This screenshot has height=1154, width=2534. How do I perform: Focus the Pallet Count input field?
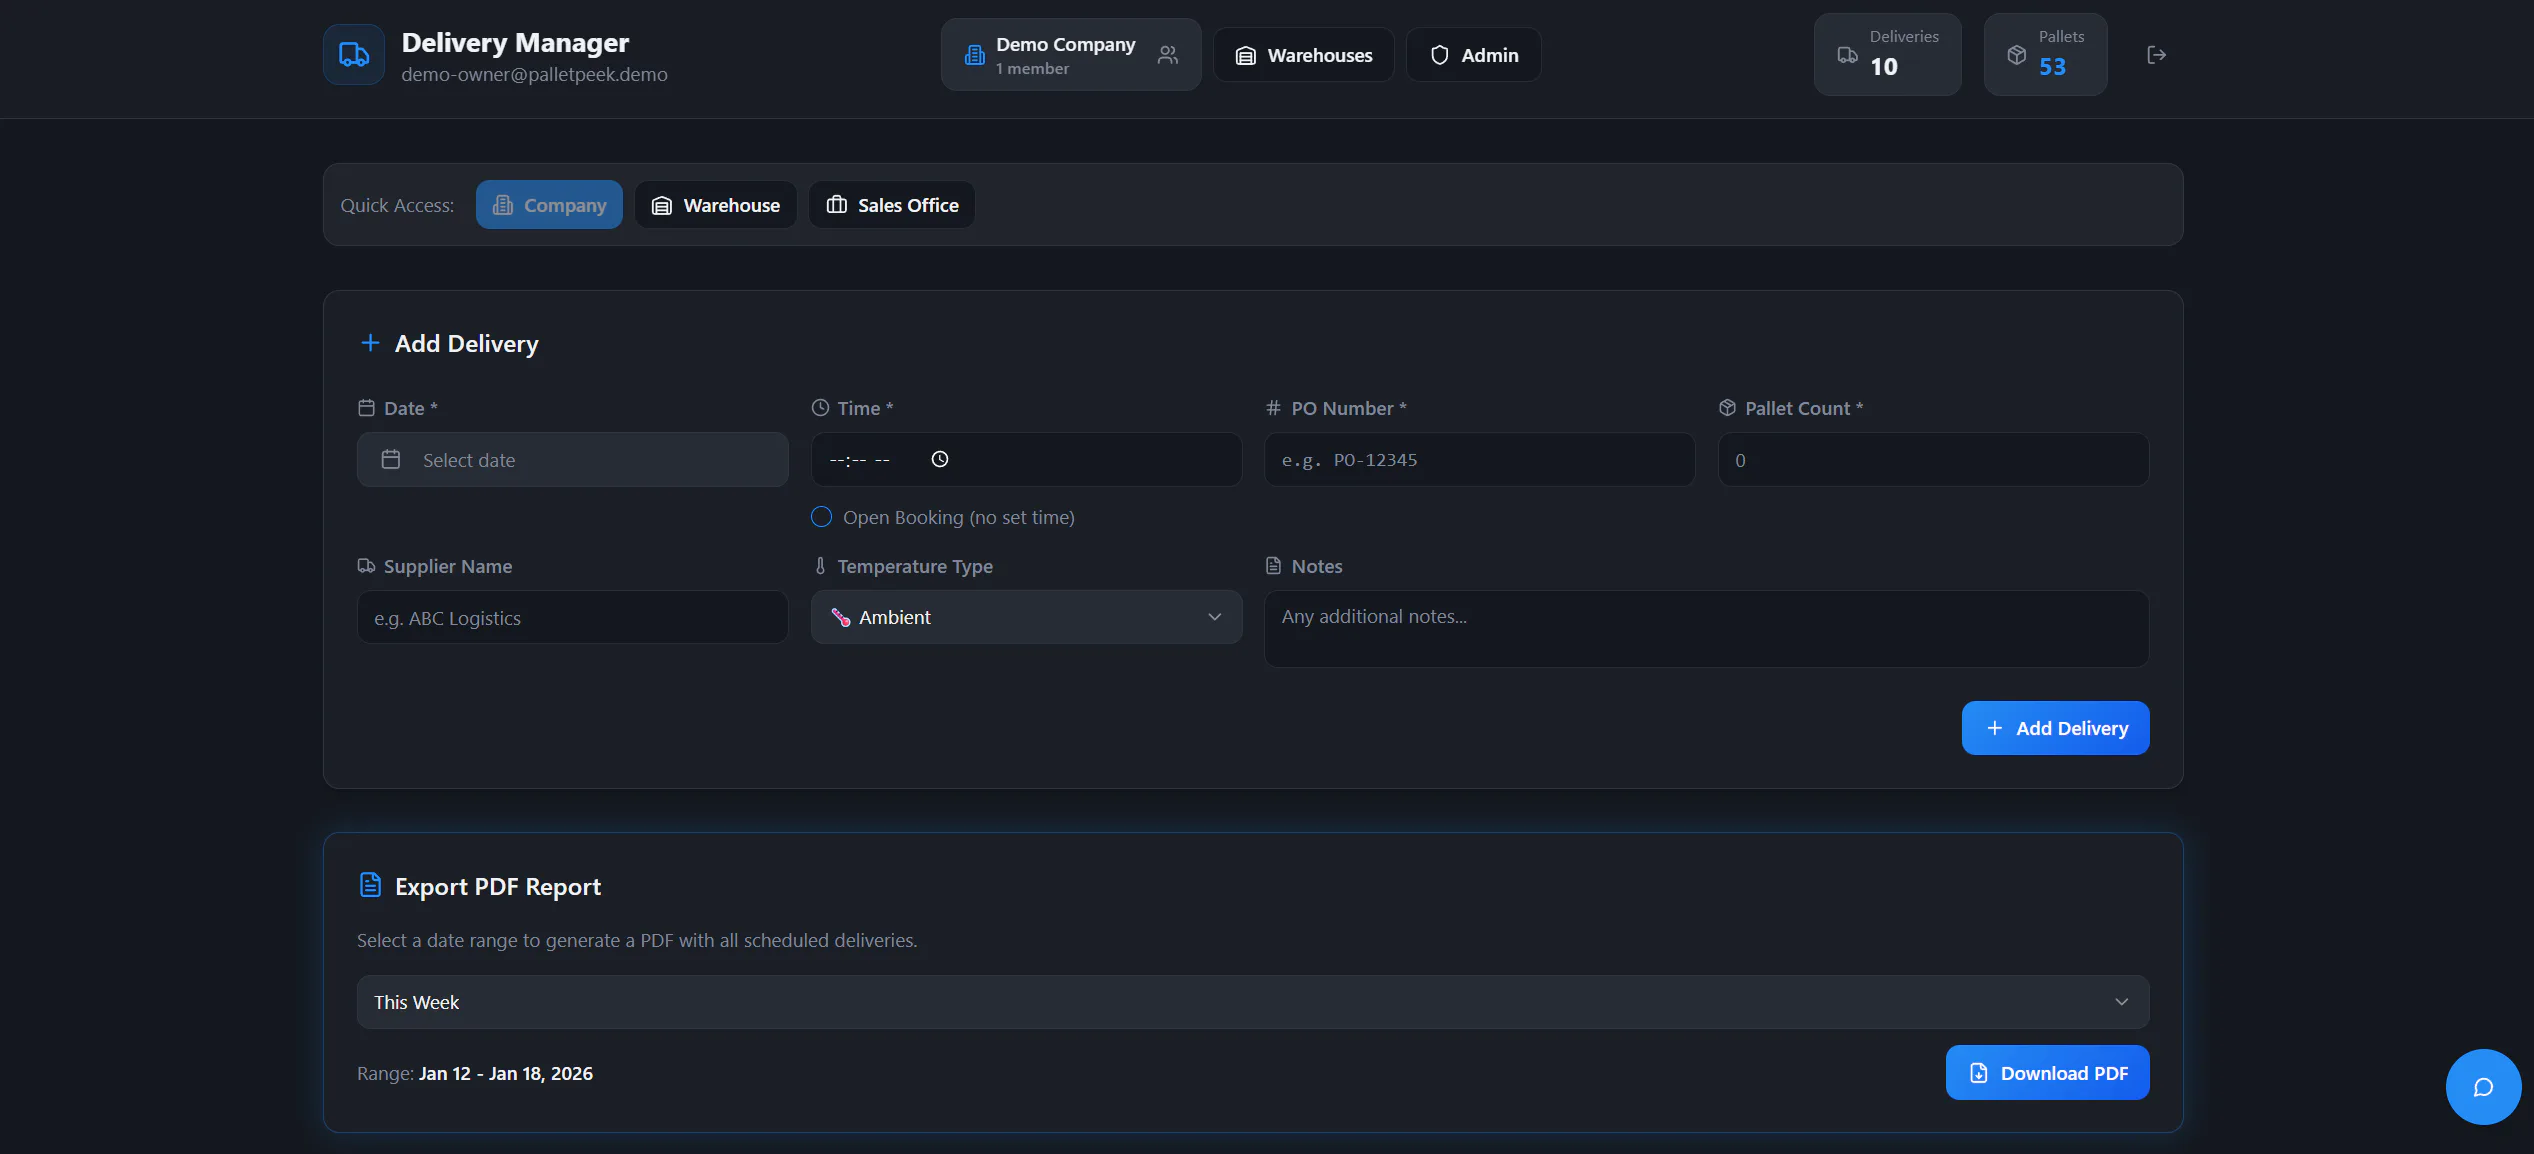pyautogui.click(x=1933, y=460)
